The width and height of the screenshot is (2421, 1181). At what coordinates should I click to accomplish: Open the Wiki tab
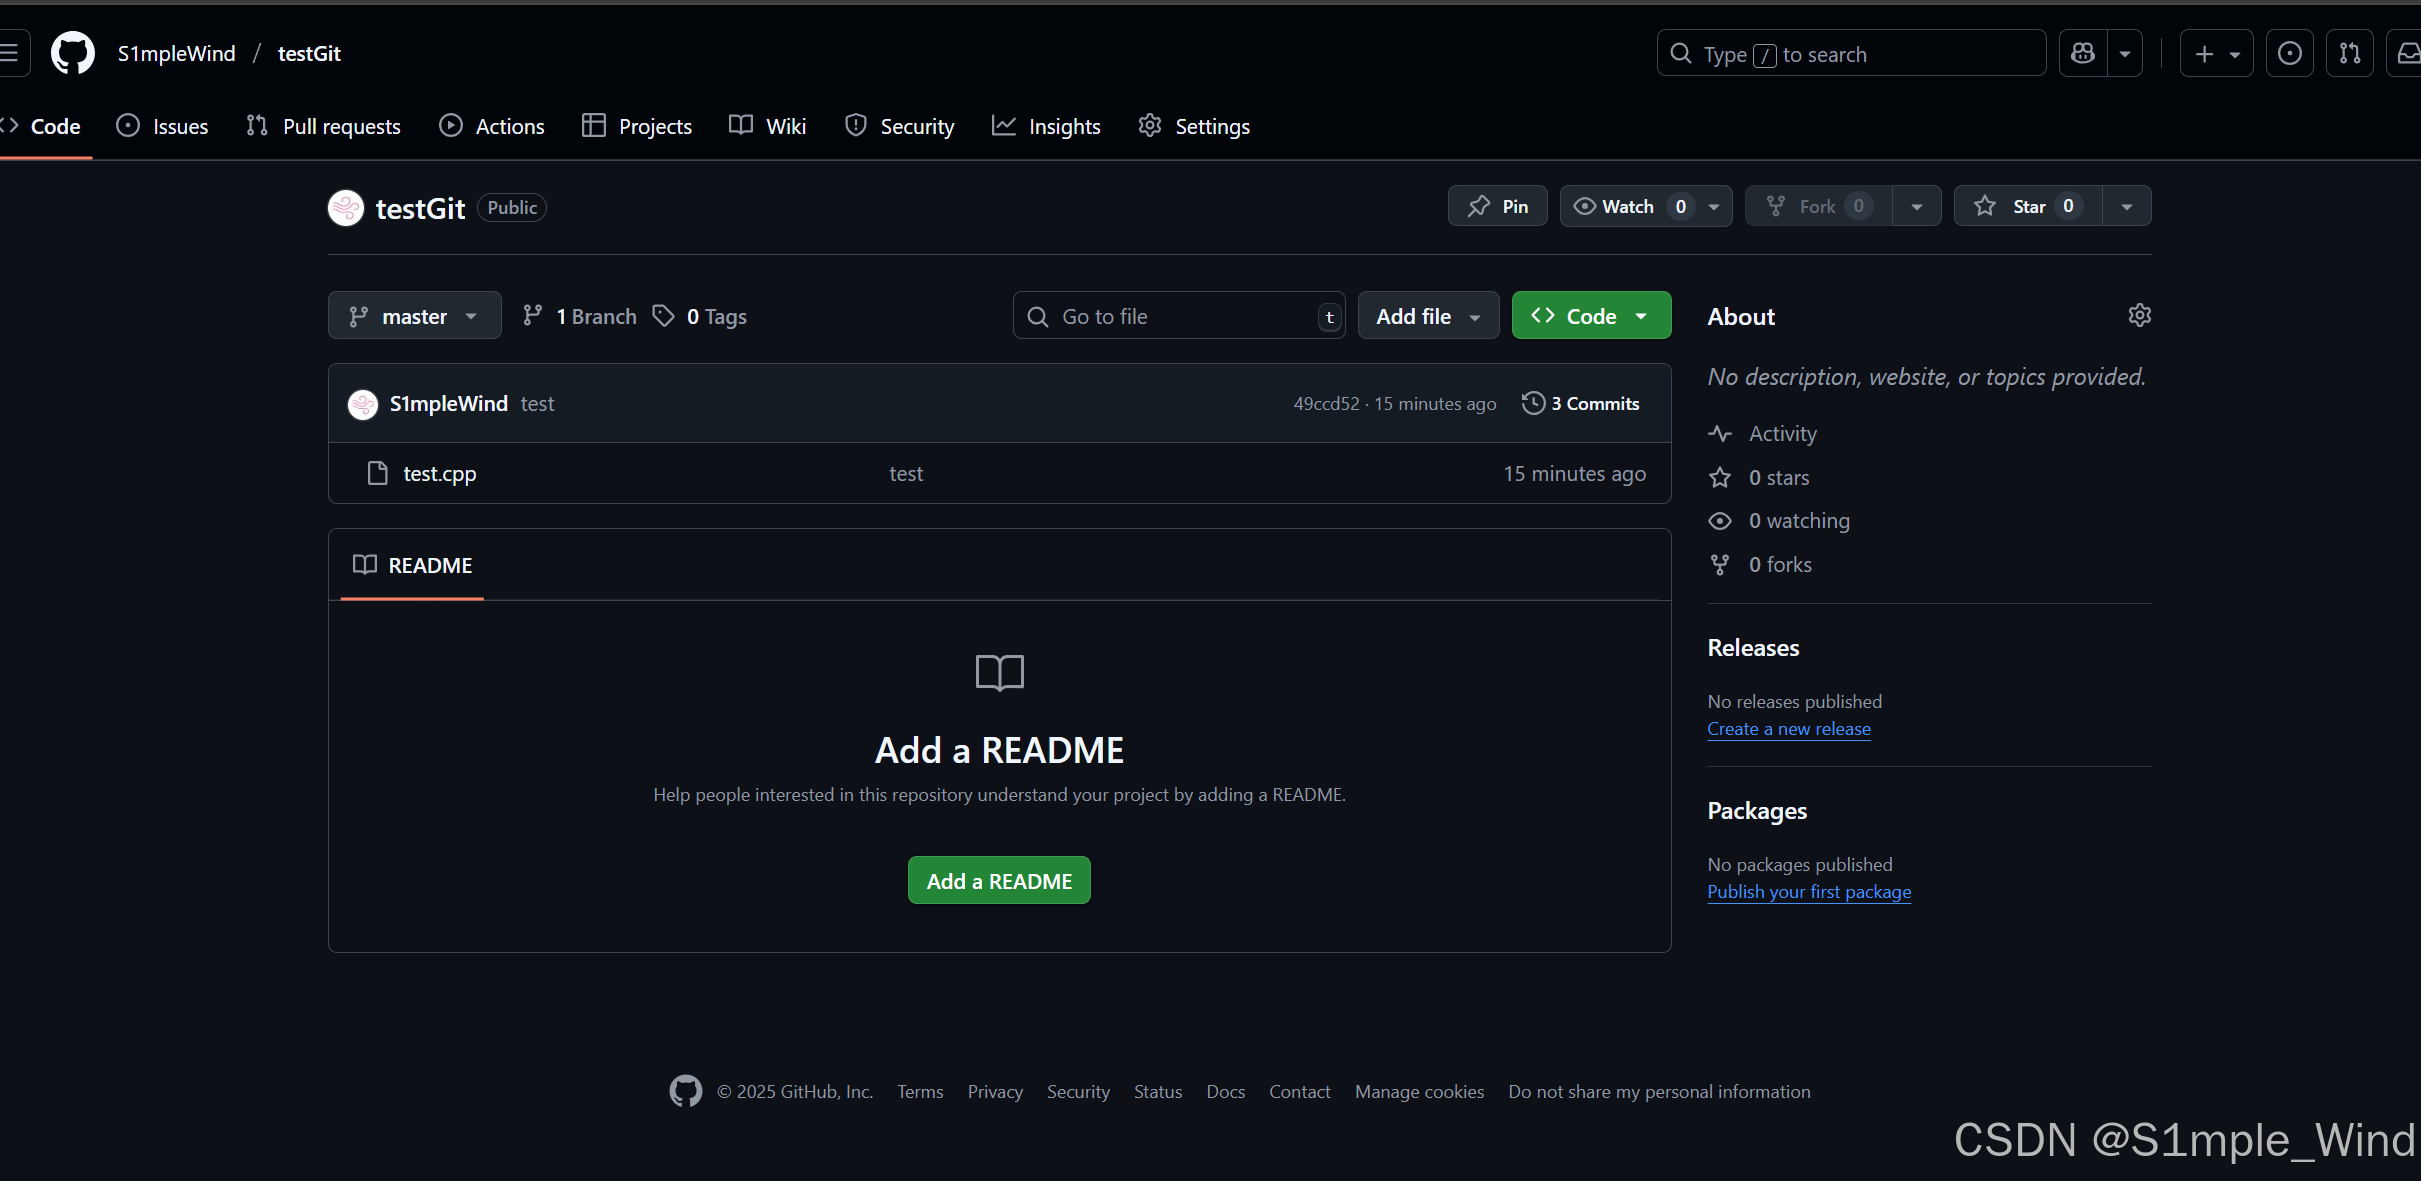coord(768,126)
